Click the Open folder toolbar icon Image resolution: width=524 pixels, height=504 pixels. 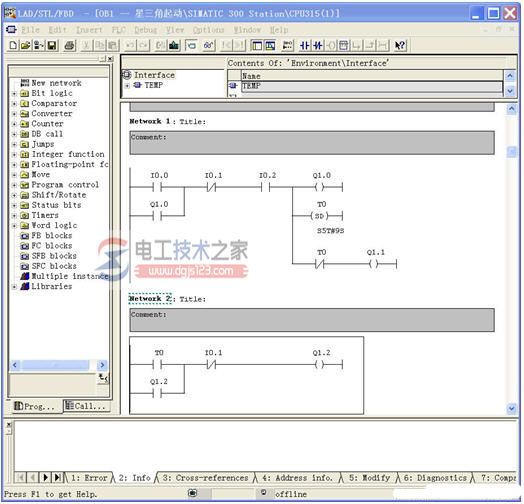[25, 45]
